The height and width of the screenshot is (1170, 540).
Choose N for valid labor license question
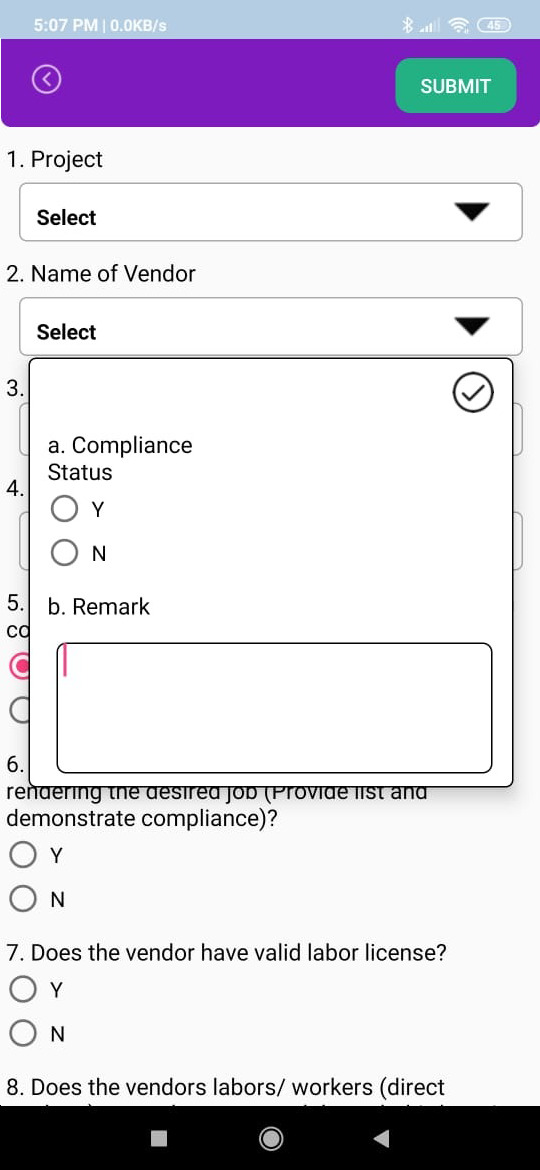coord(23,1033)
